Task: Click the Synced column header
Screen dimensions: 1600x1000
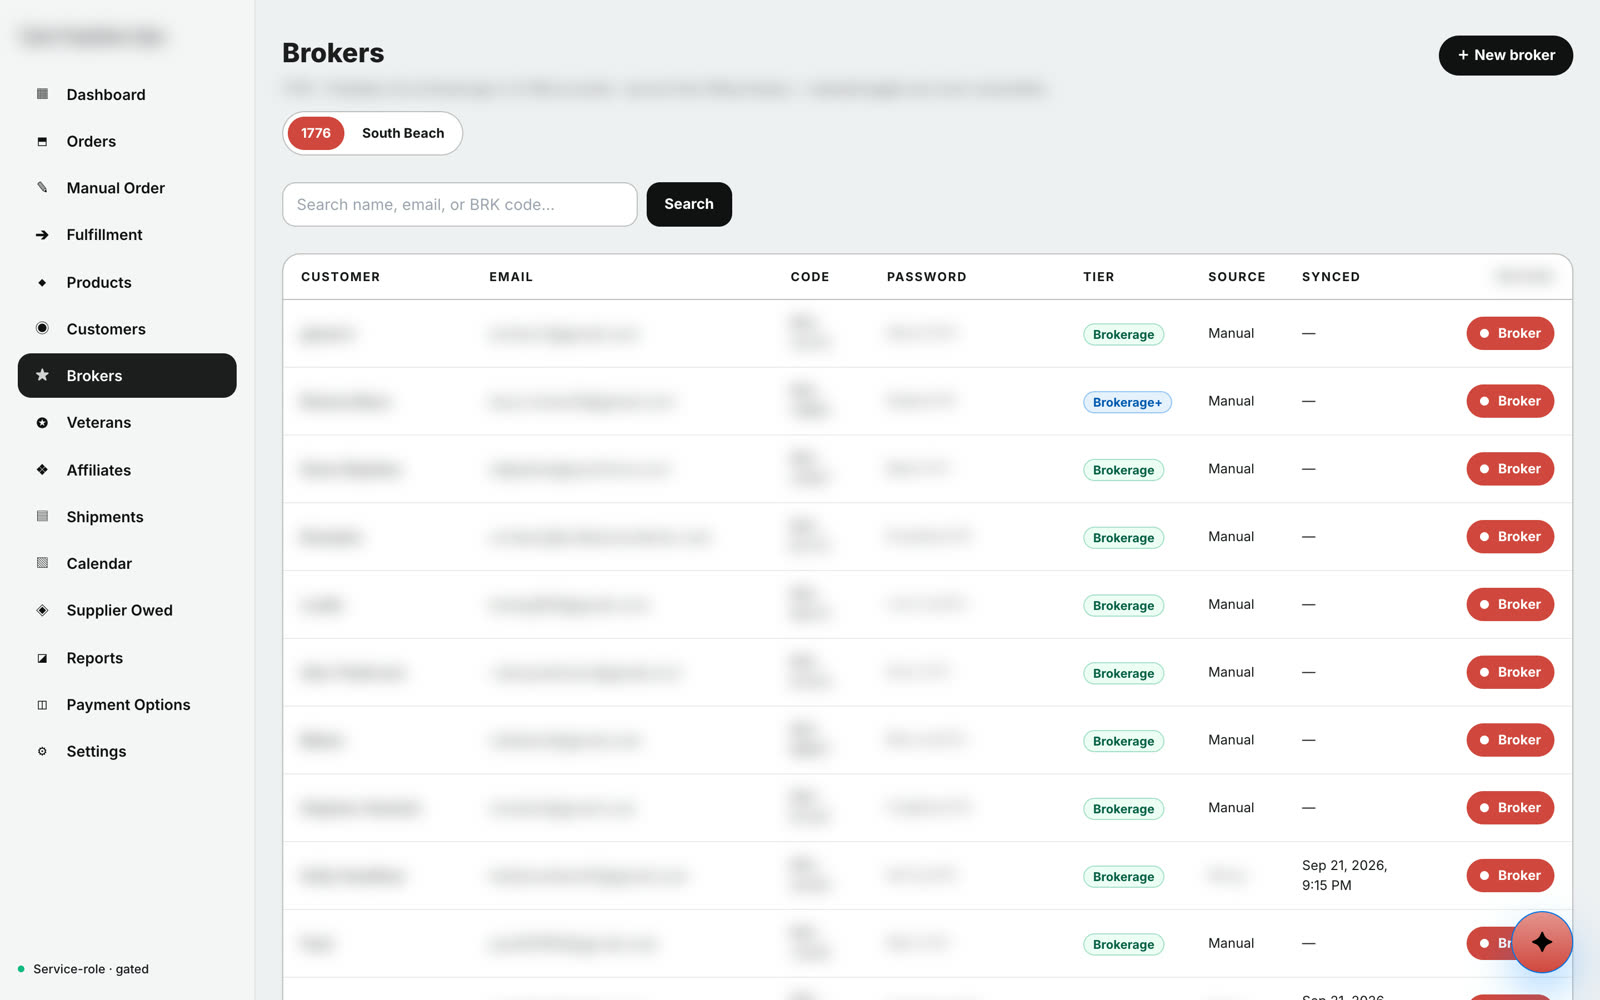Action: [1330, 277]
